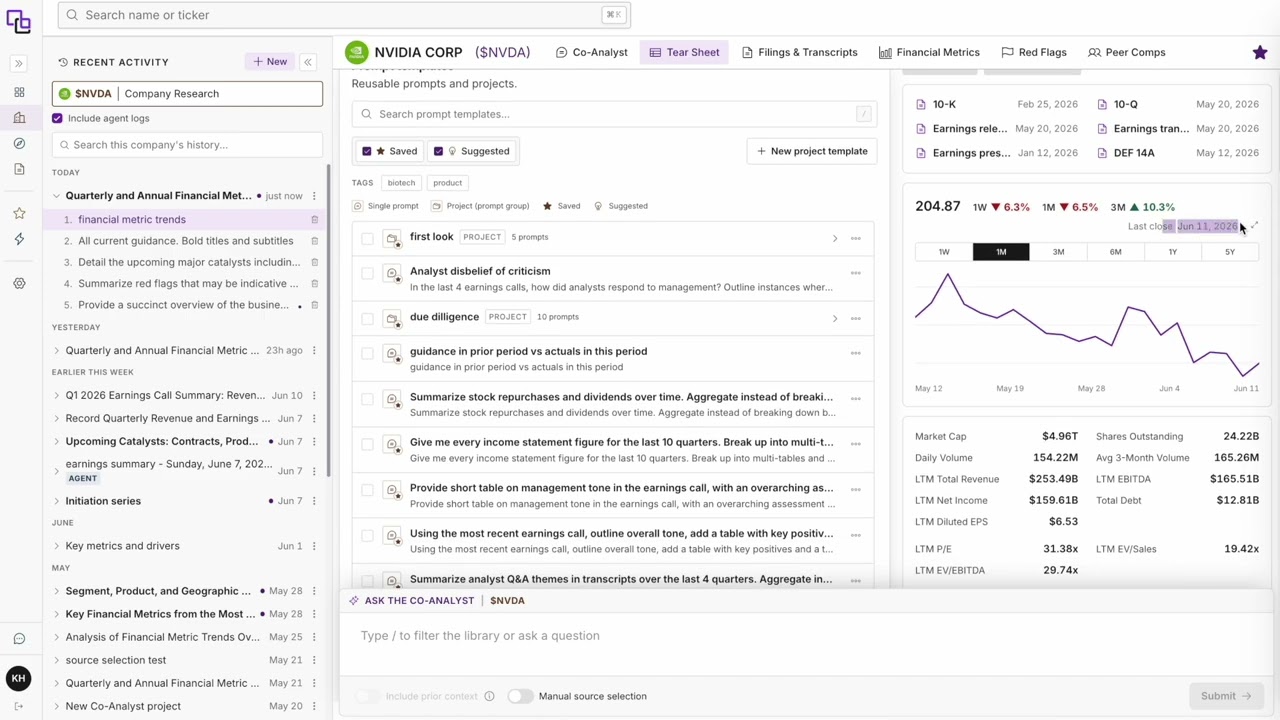This screenshot has height=720, width=1280.
Task: Delete the 'financial metric trends' entry
Action: tap(314, 219)
